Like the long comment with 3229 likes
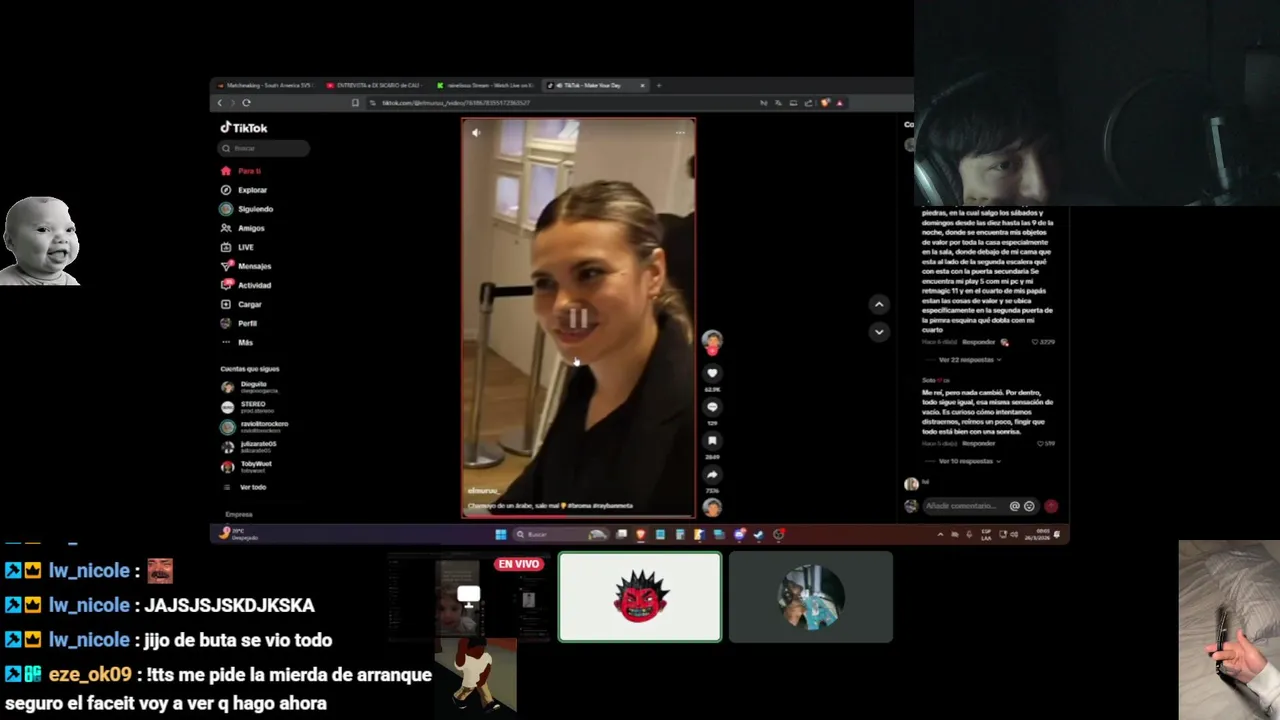This screenshot has width=1280, height=720. pyautogui.click(x=1037, y=342)
